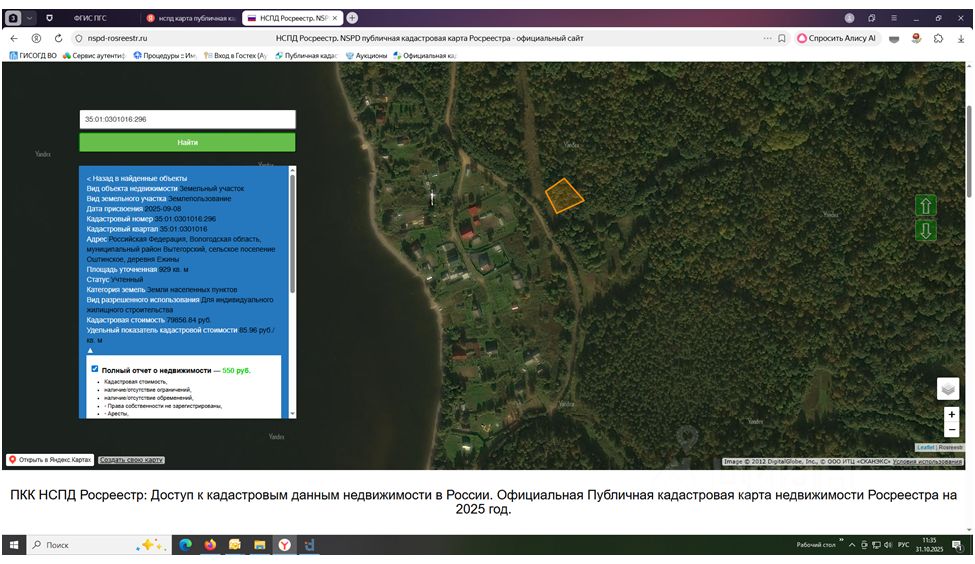Zoom out the map with minus
The image size is (975, 564).
[x=951, y=430]
